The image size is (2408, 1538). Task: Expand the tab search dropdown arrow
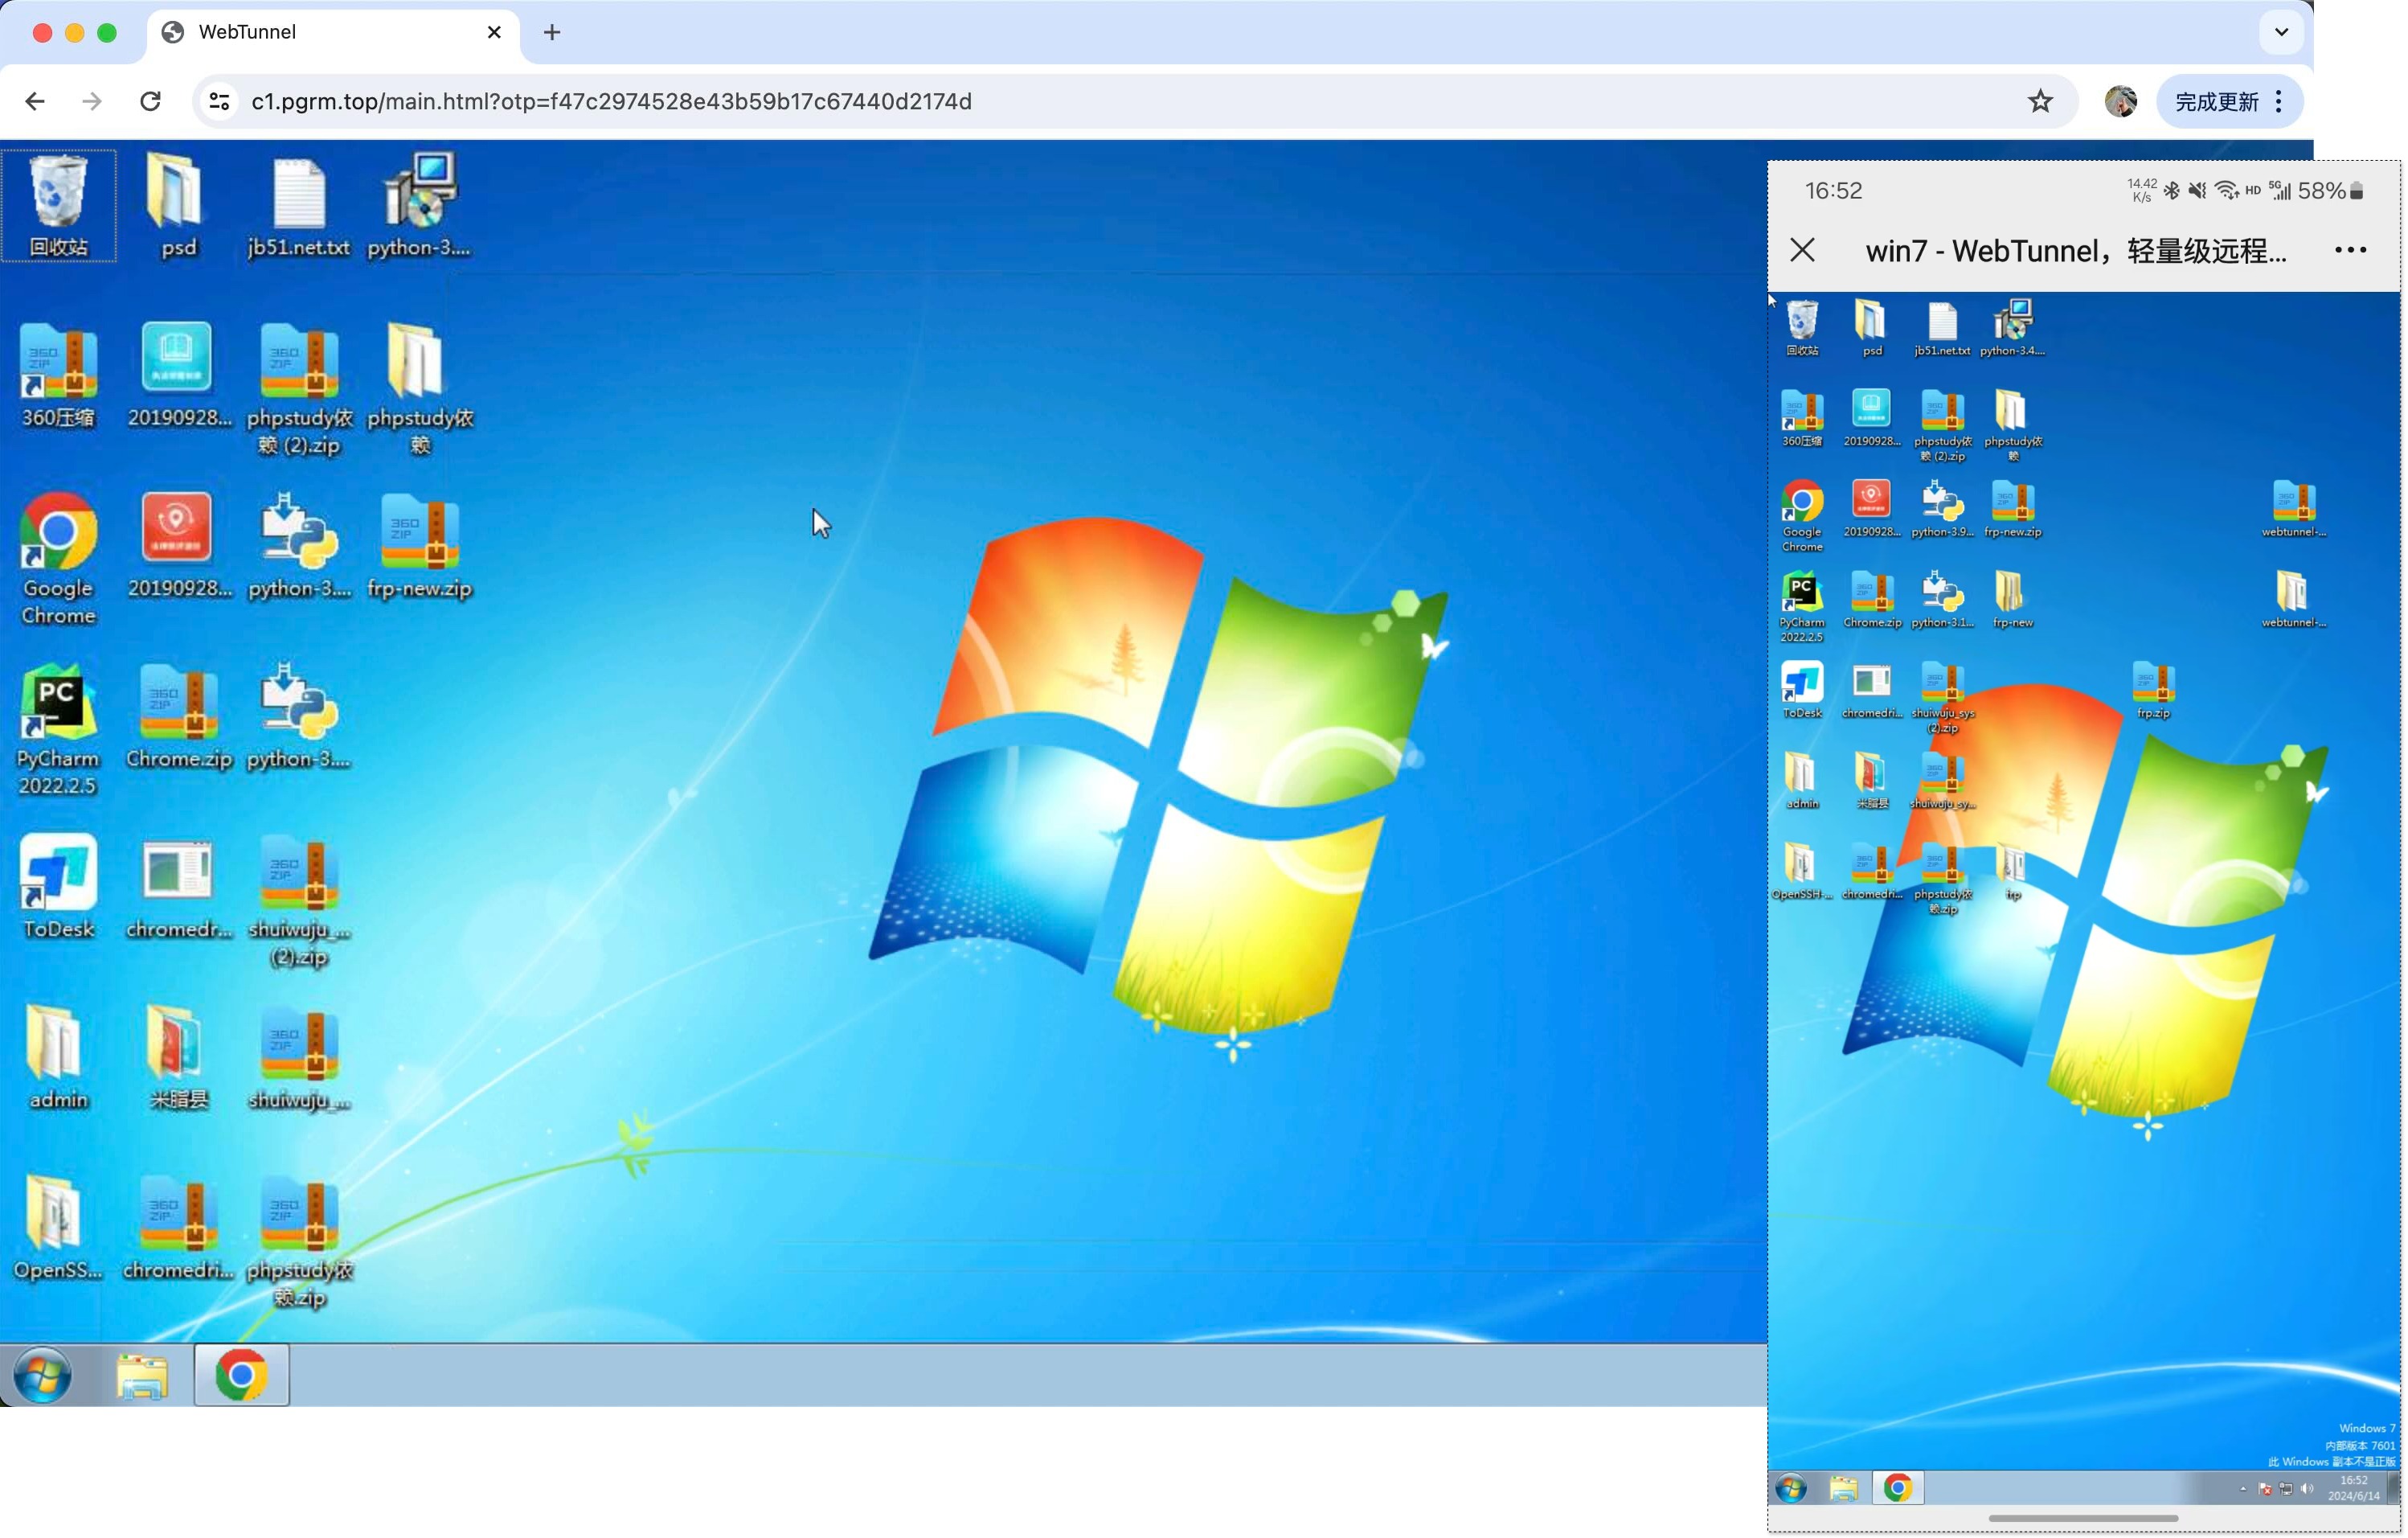click(2281, 32)
